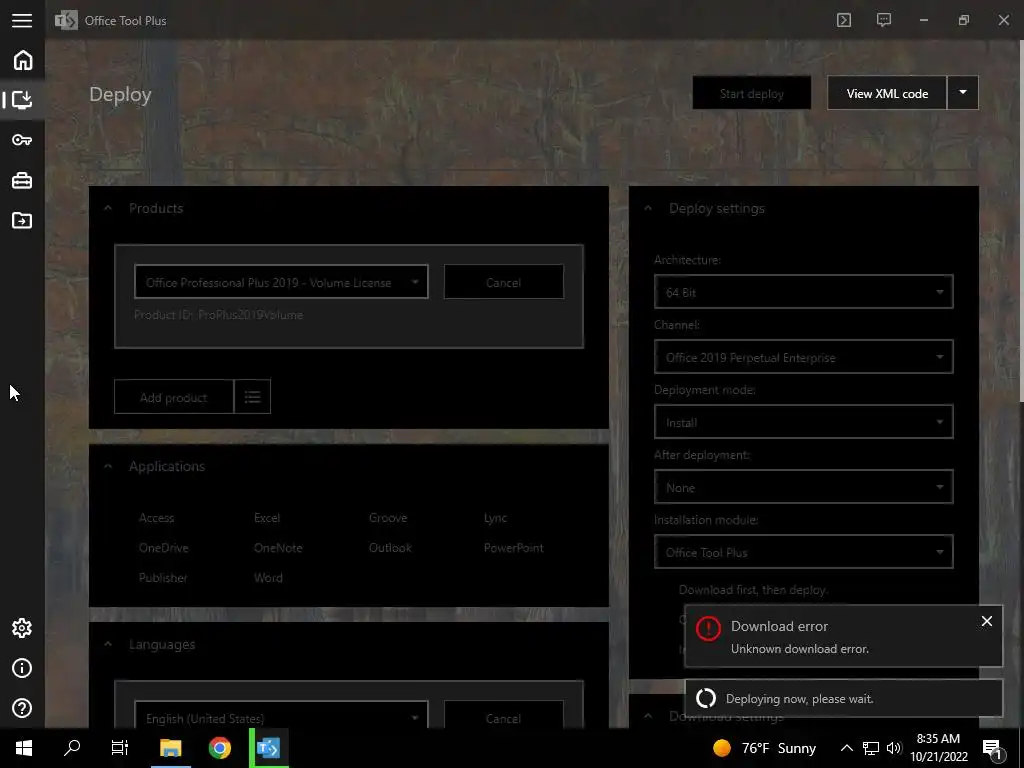This screenshot has width=1024, height=768.
Task: Collapse the Products section
Action: (108, 208)
